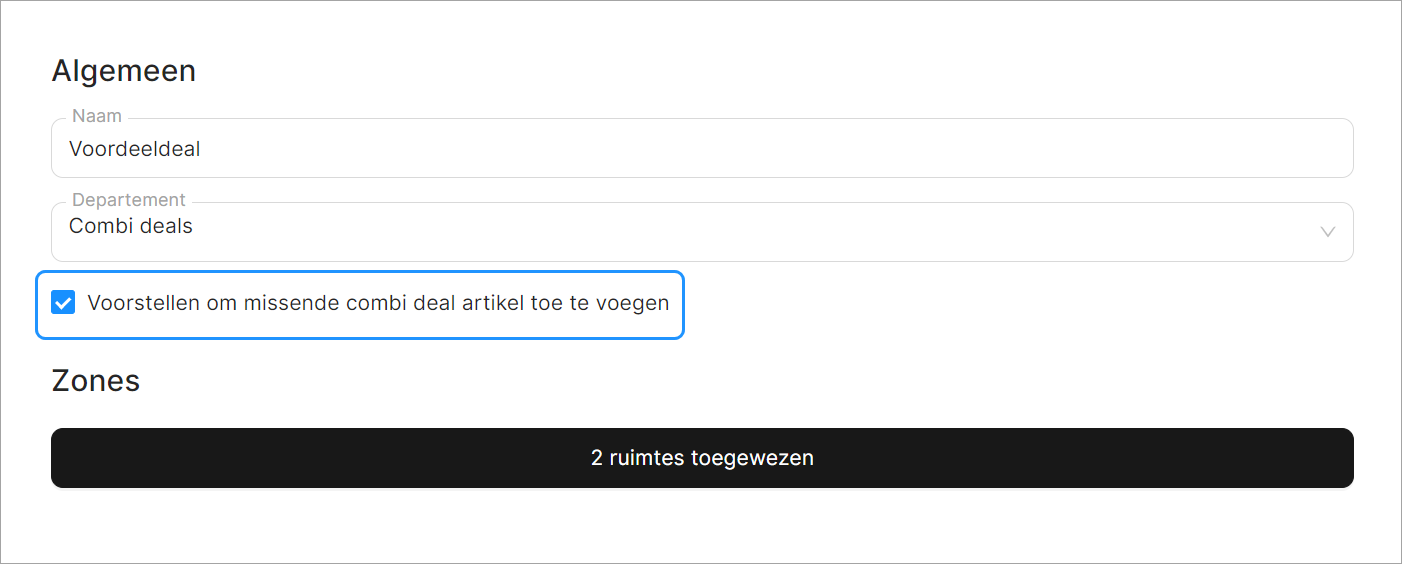Click the empty area right of Voordeeldeal in Naam

click(800, 149)
